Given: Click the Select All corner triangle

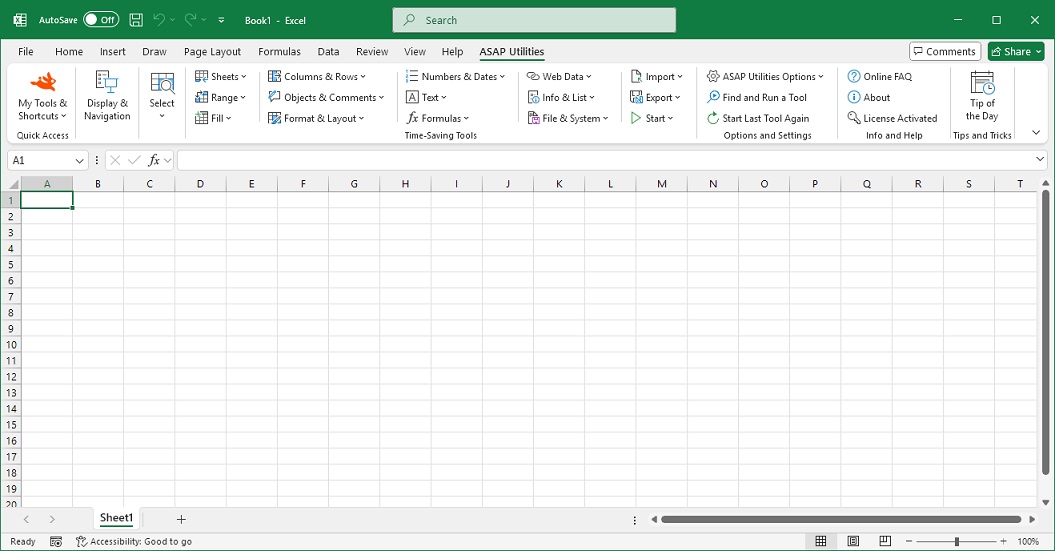Looking at the screenshot, I should tap(13, 184).
